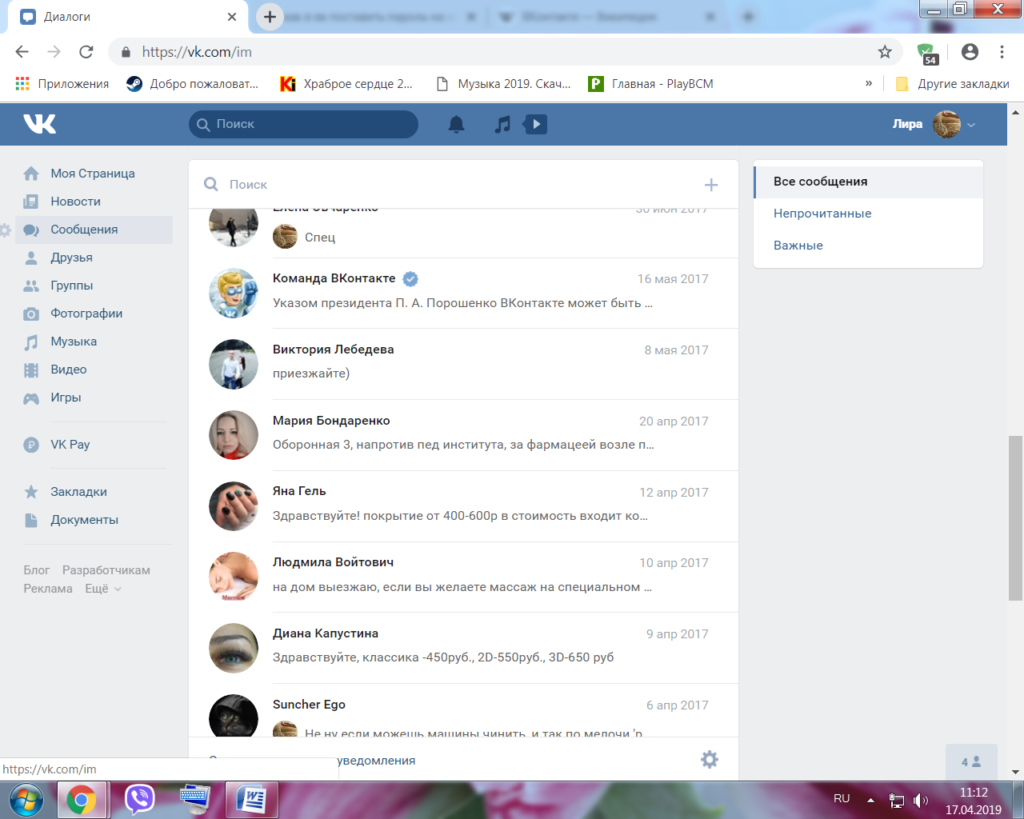Click the Документы file icon
The height and width of the screenshot is (819, 1024).
pyautogui.click(x=31, y=520)
